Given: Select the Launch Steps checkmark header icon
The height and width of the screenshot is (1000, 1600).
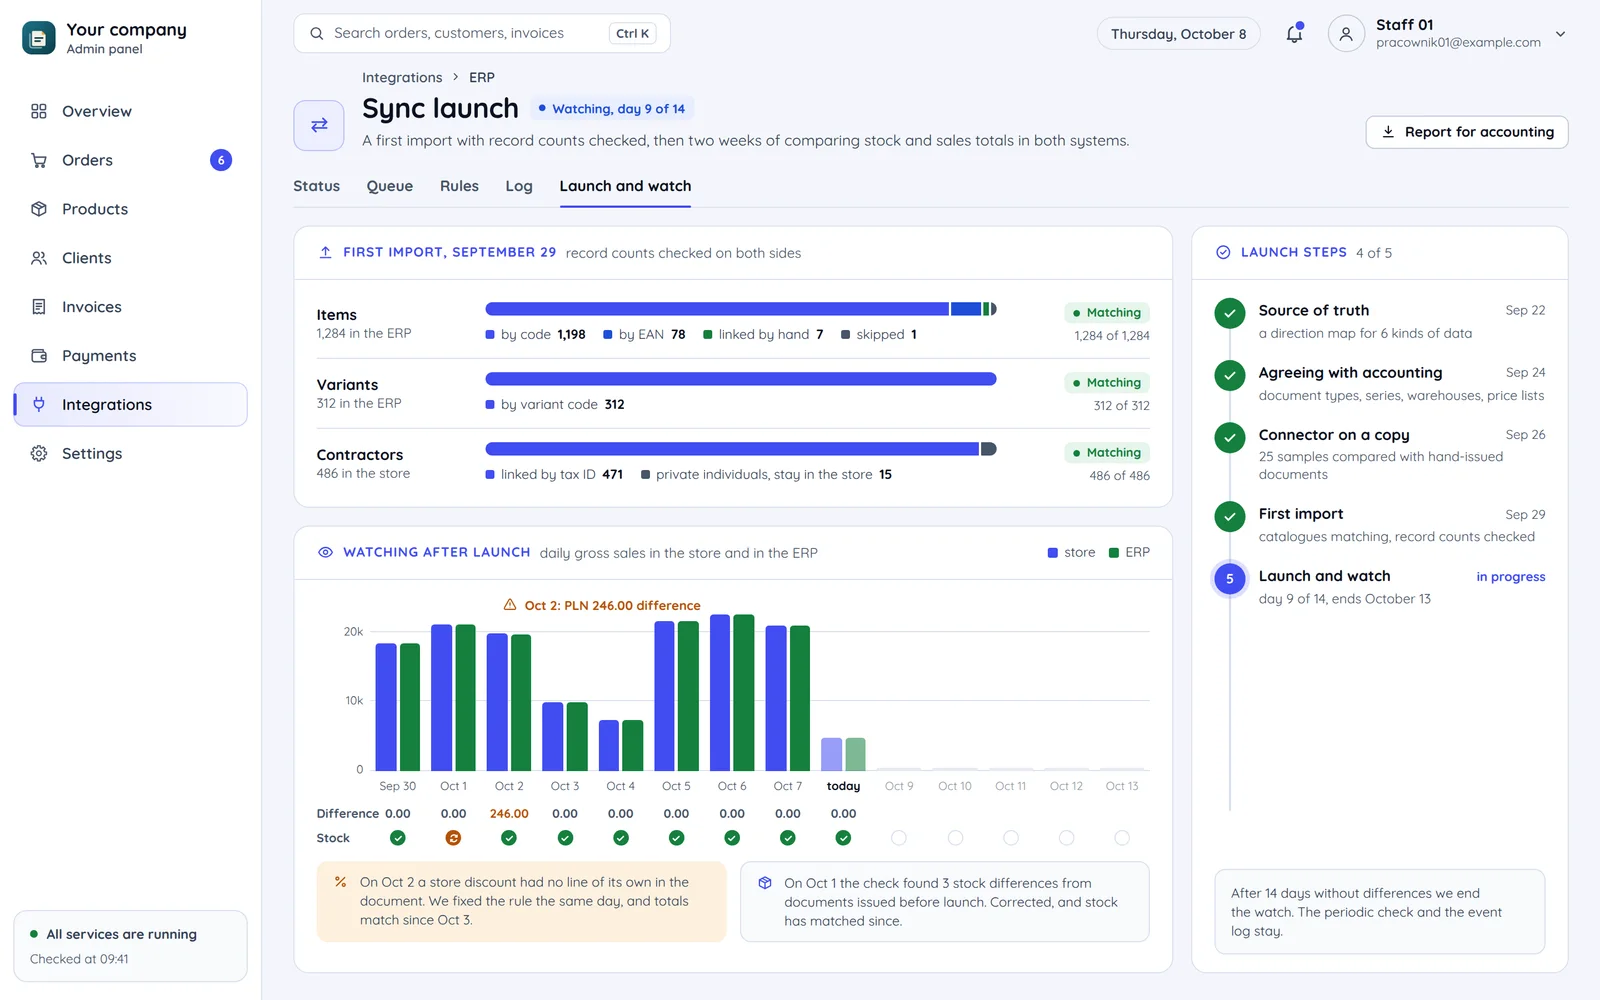Looking at the screenshot, I should (1223, 252).
